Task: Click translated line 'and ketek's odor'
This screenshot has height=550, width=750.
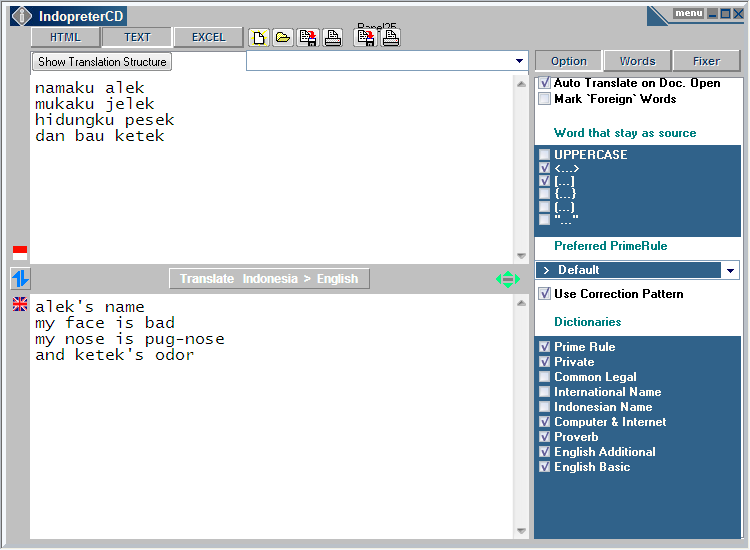Action: [115, 355]
